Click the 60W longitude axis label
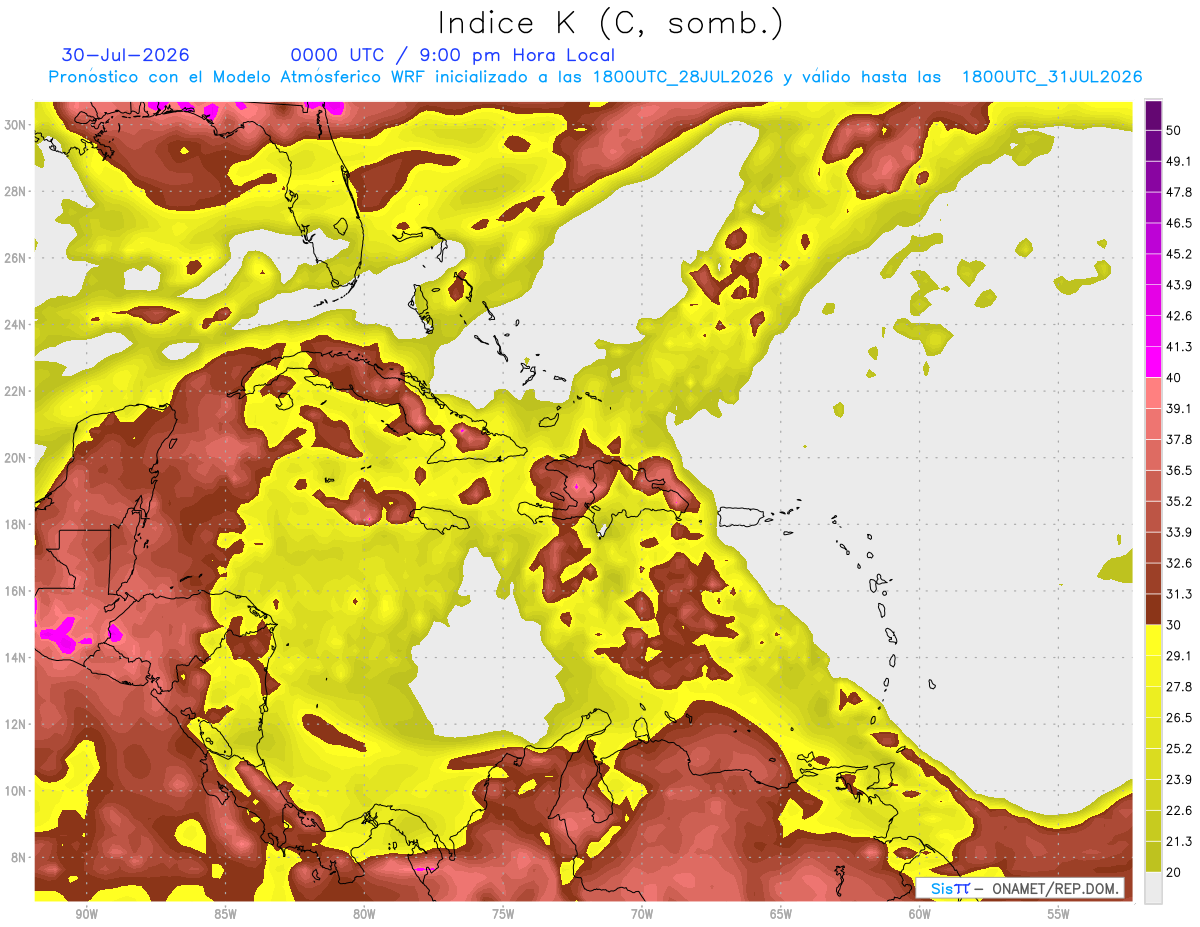The image size is (1200, 927). click(920, 914)
